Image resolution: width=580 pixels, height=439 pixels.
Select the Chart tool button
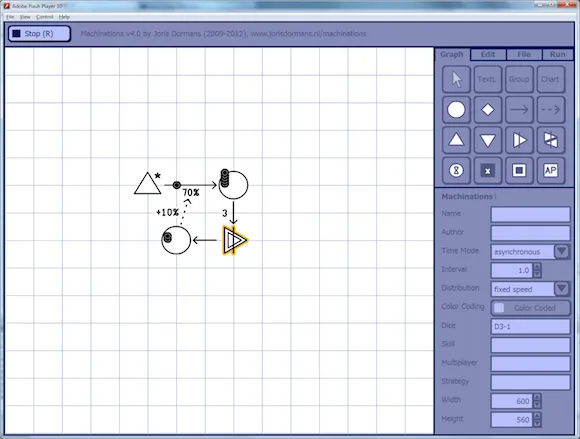[x=550, y=79]
